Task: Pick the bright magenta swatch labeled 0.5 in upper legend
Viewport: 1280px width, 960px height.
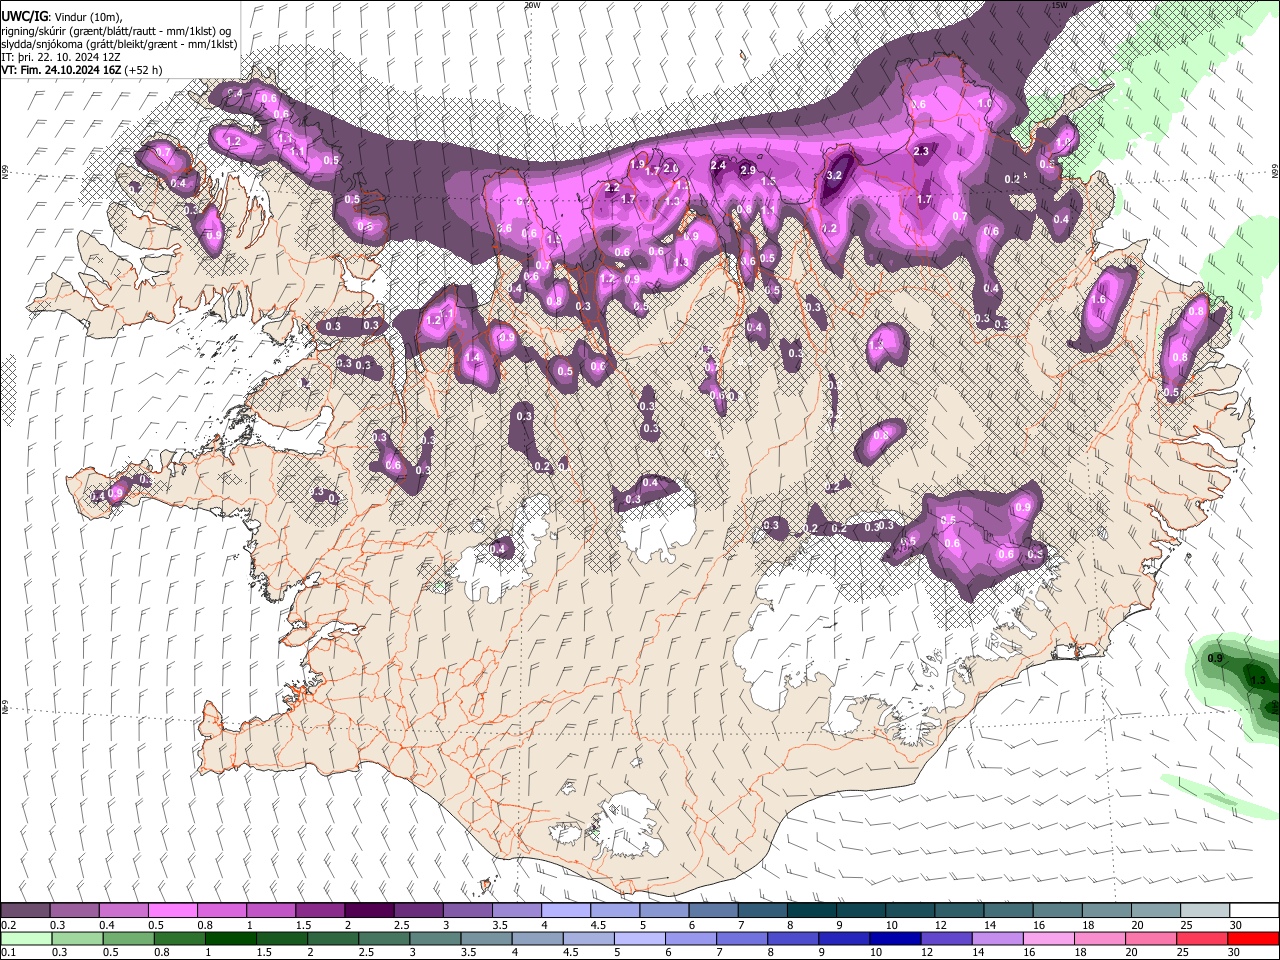Action: point(172,911)
